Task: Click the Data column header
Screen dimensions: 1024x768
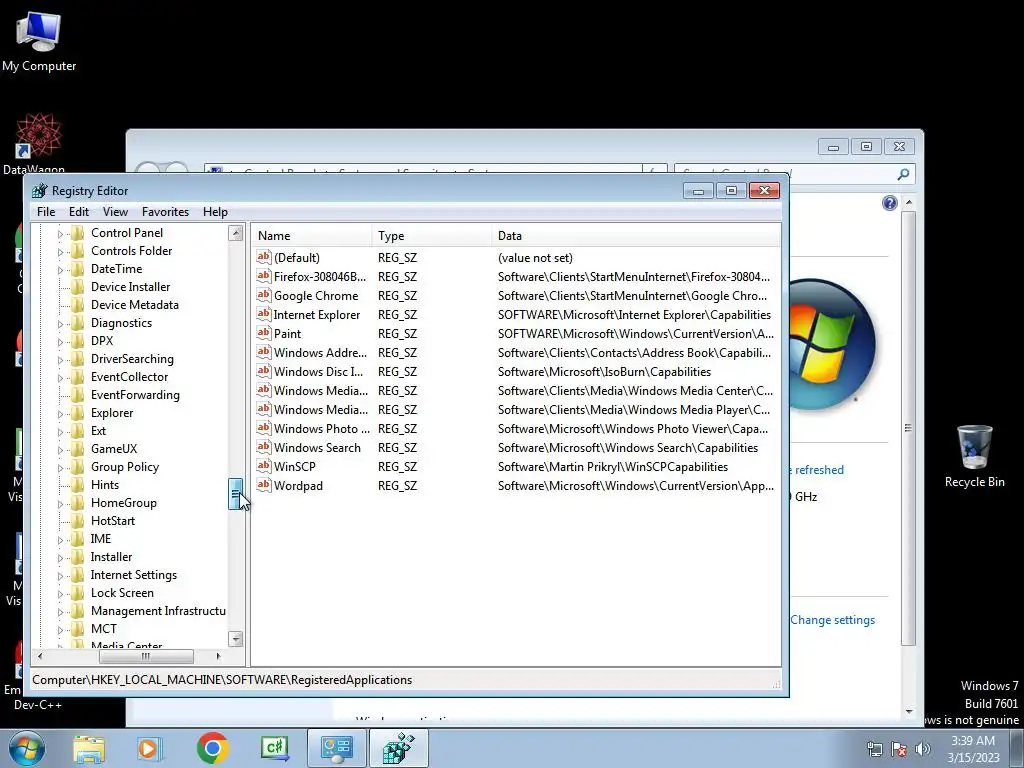Action: pyautogui.click(x=636, y=236)
